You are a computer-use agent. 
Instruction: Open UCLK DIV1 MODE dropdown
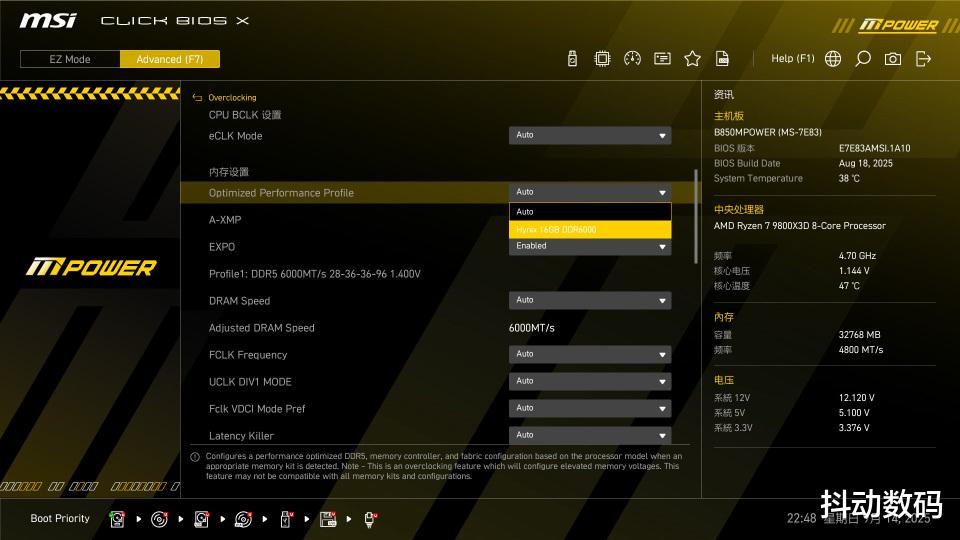click(x=590, y=381)
